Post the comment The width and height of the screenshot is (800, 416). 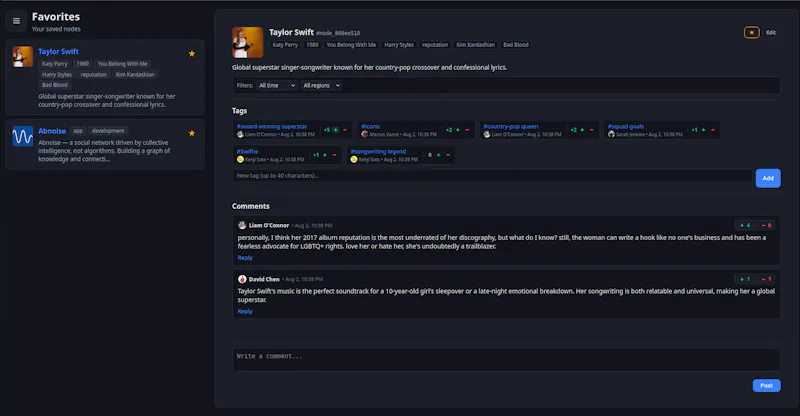point(766,385)
